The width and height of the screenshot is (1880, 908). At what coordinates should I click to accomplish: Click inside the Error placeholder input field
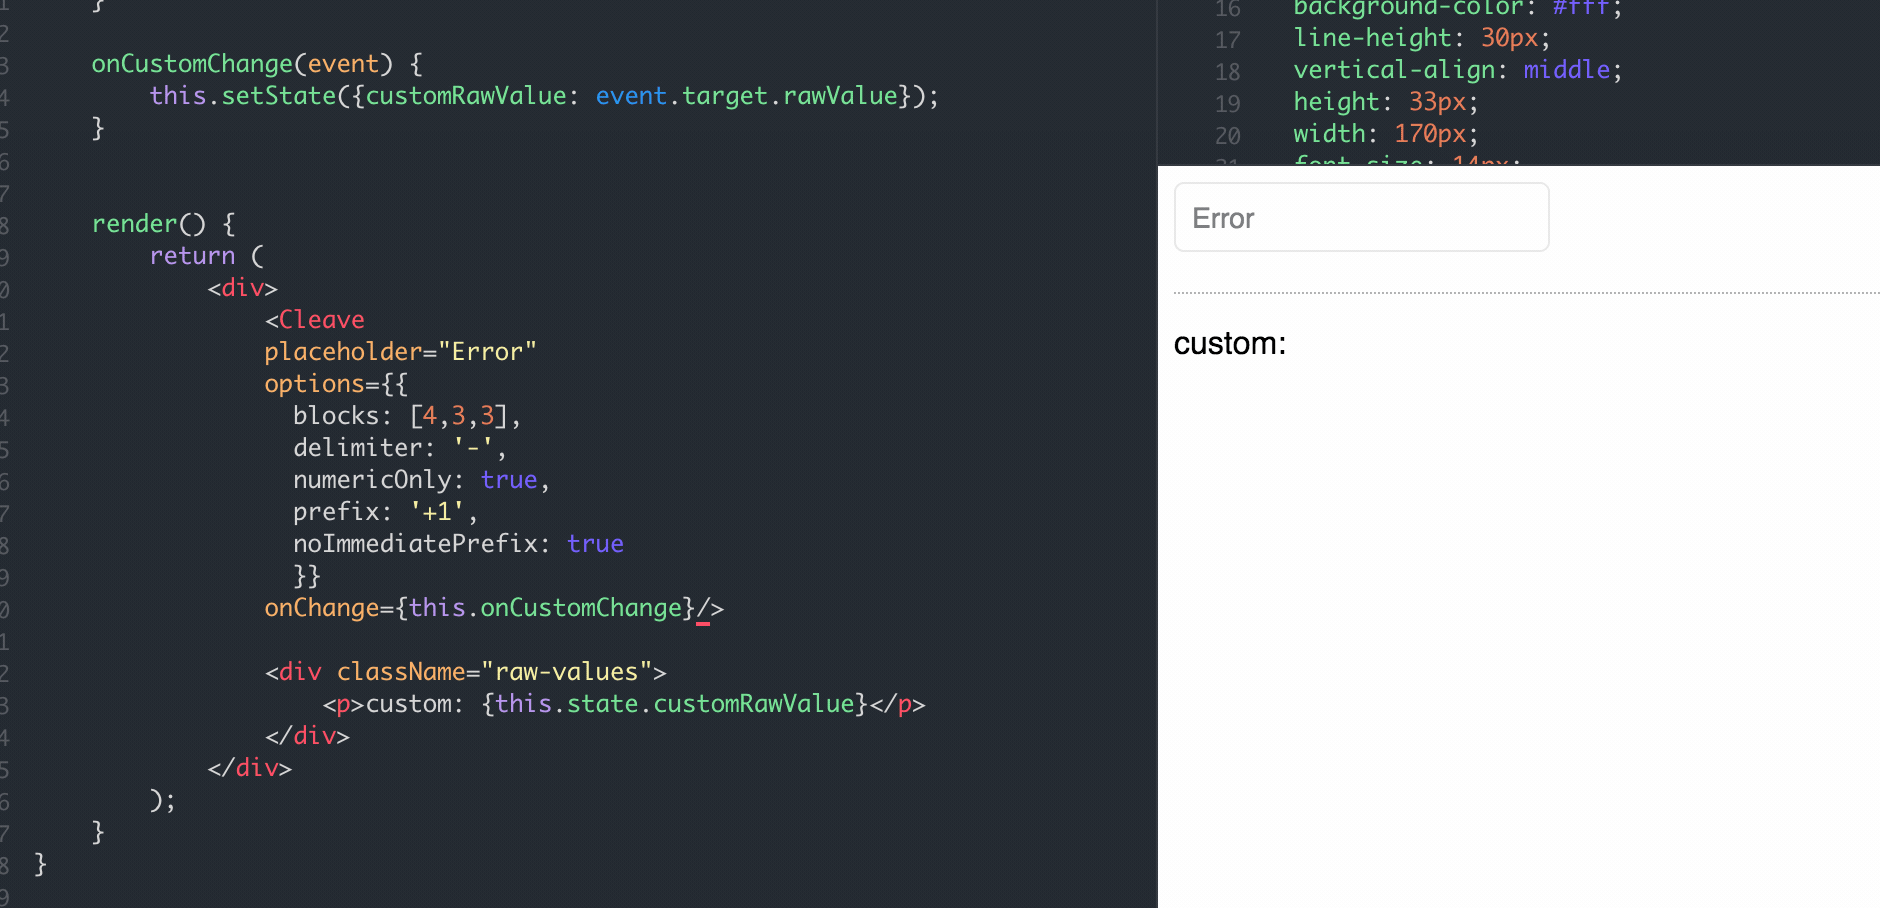pos(1360,217)
